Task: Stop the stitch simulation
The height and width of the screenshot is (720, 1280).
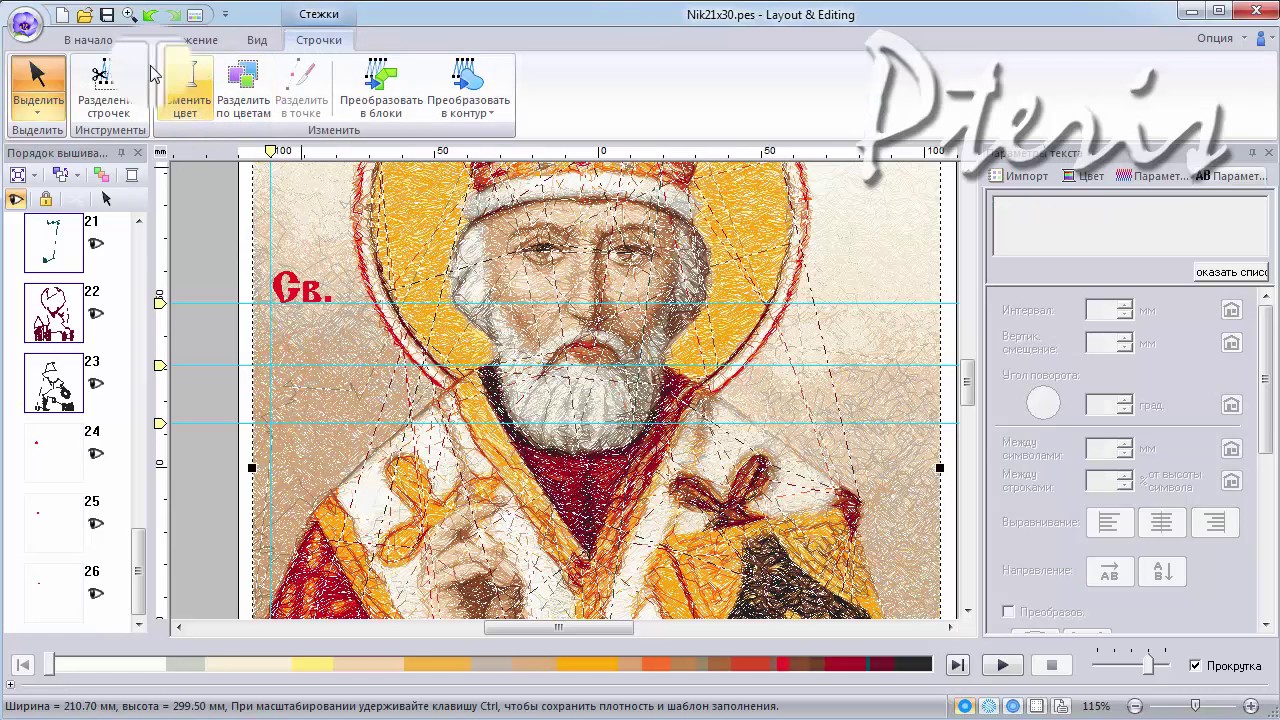Action: click(x=1052, y=665)
